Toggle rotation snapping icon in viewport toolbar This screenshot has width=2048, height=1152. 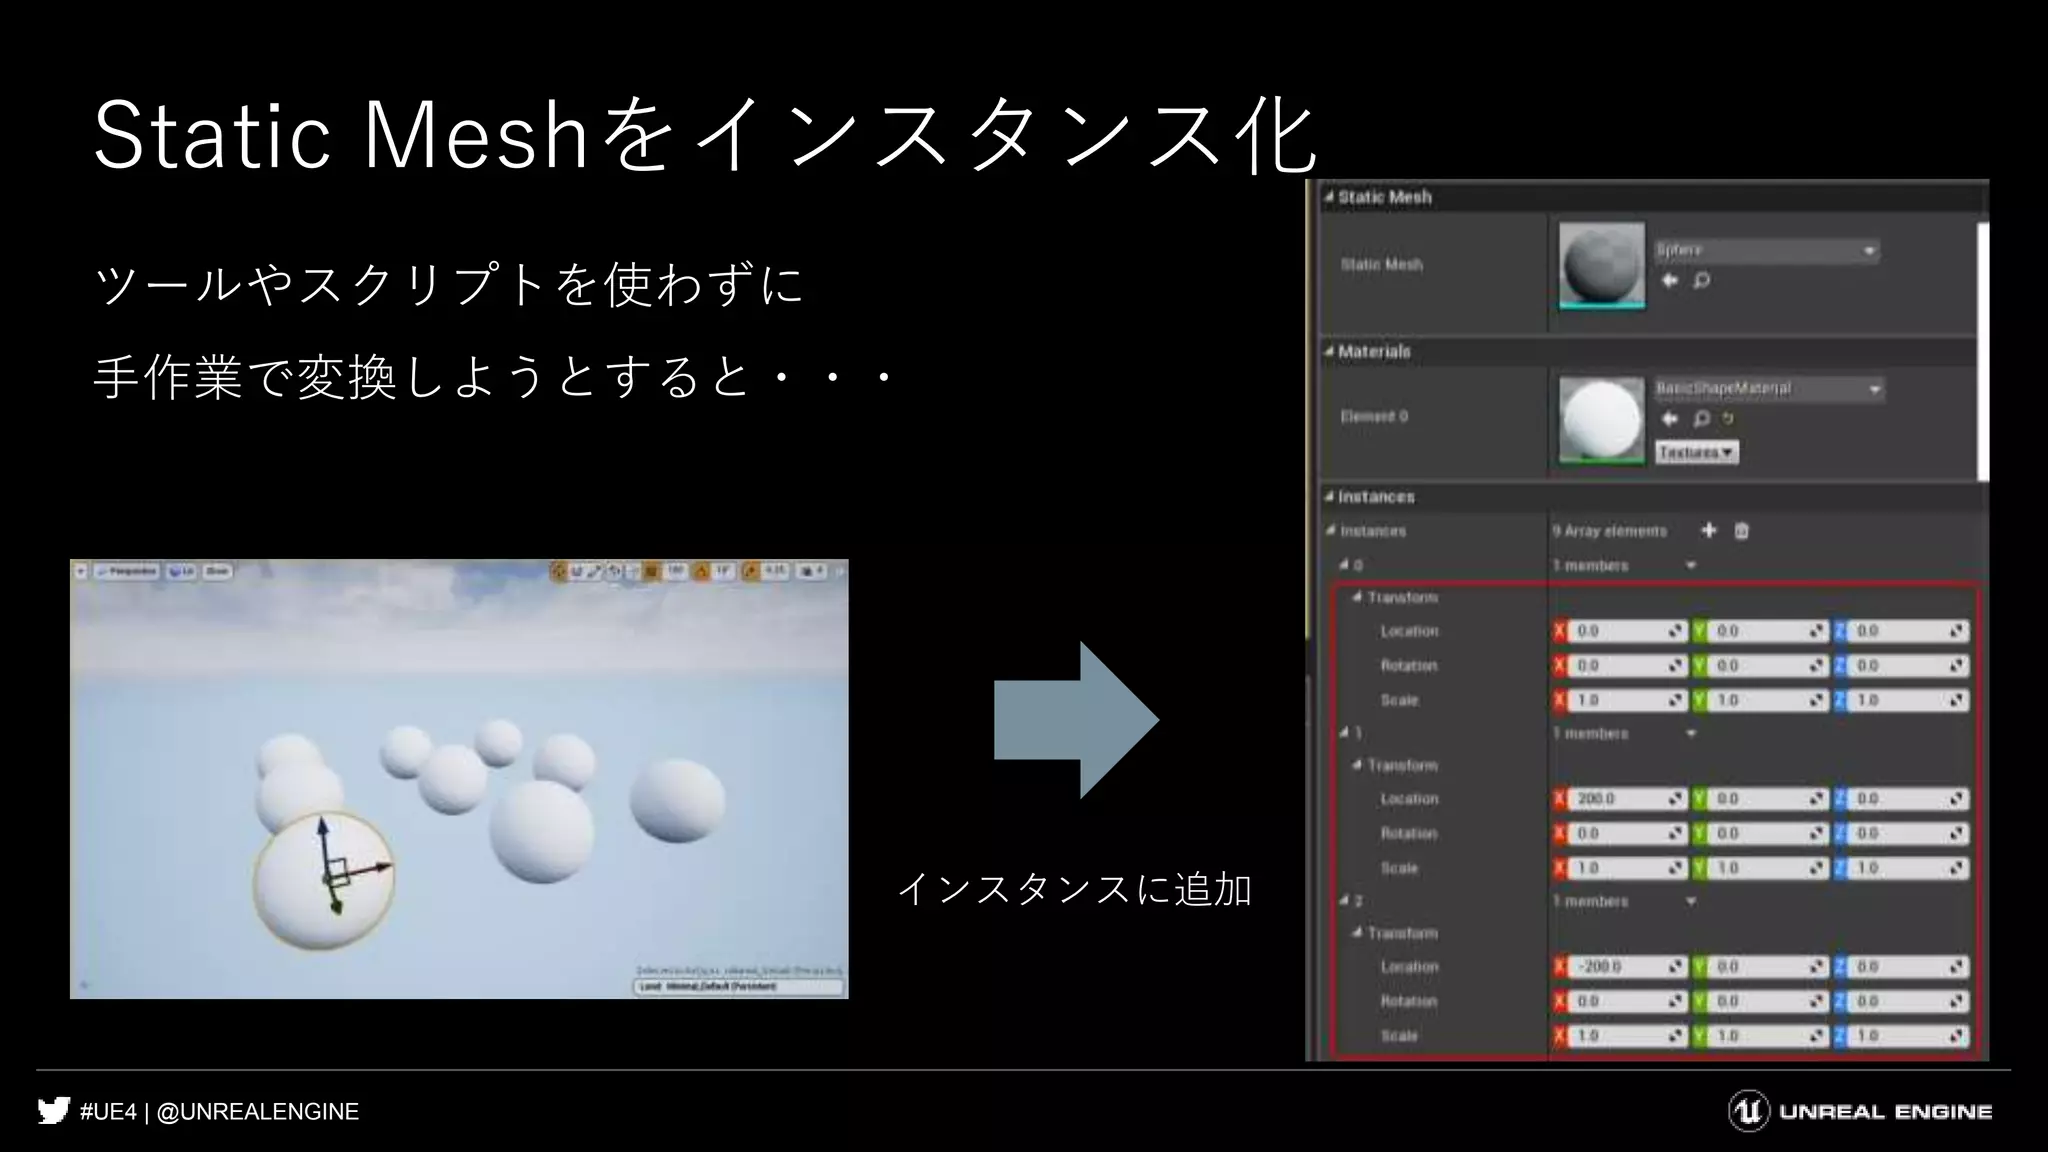click(x=701, y=571)
